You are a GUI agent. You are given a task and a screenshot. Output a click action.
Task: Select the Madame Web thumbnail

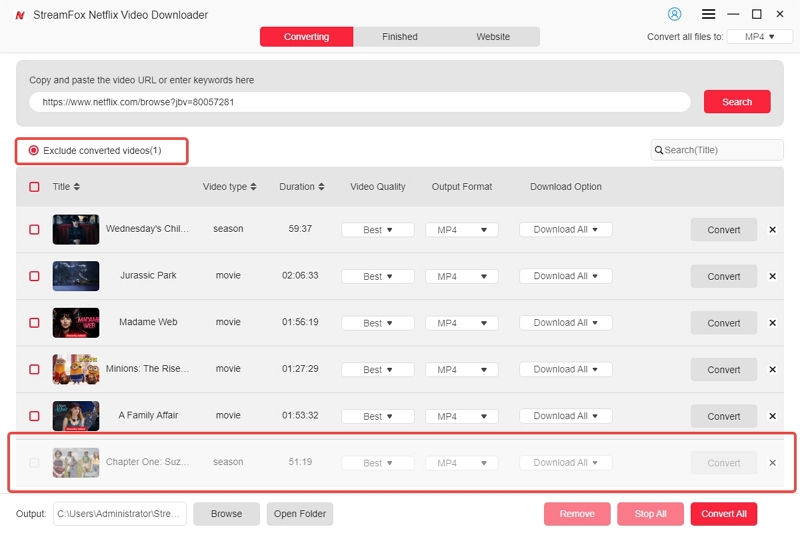(76, 323)
